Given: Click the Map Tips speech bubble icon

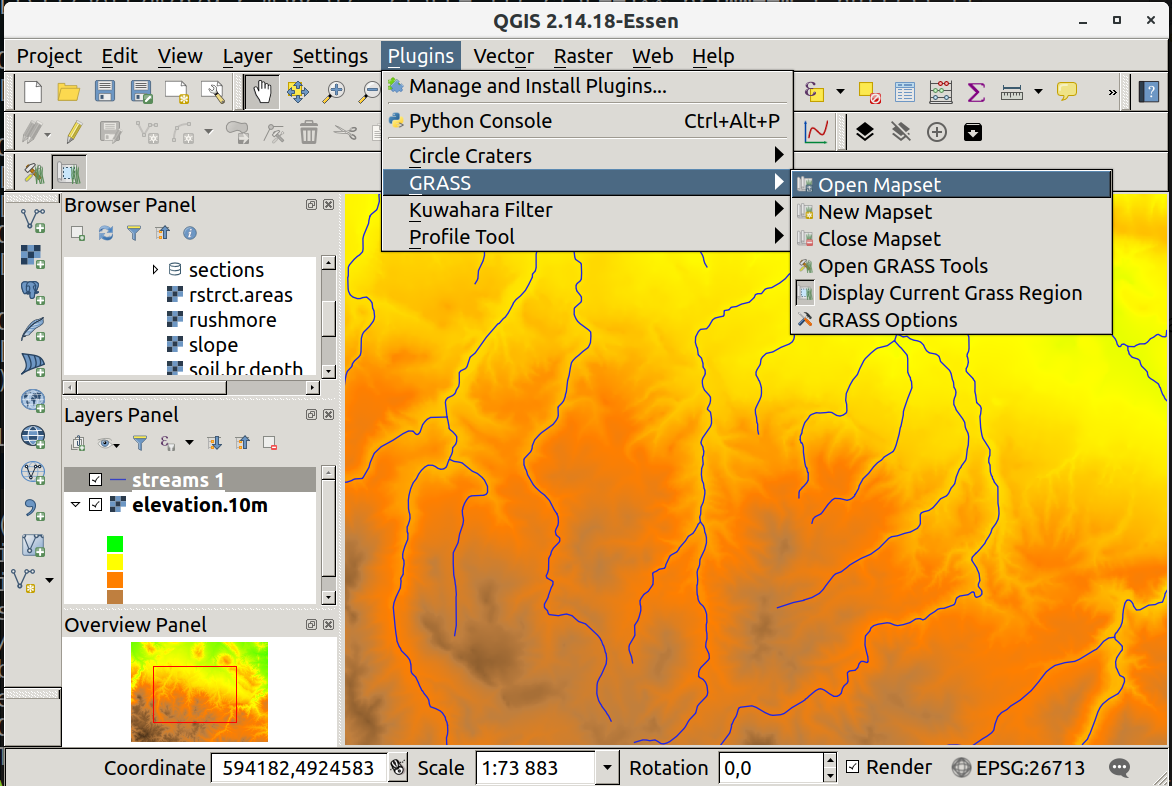Looking at the screenshot, I should pos(1067,92).
